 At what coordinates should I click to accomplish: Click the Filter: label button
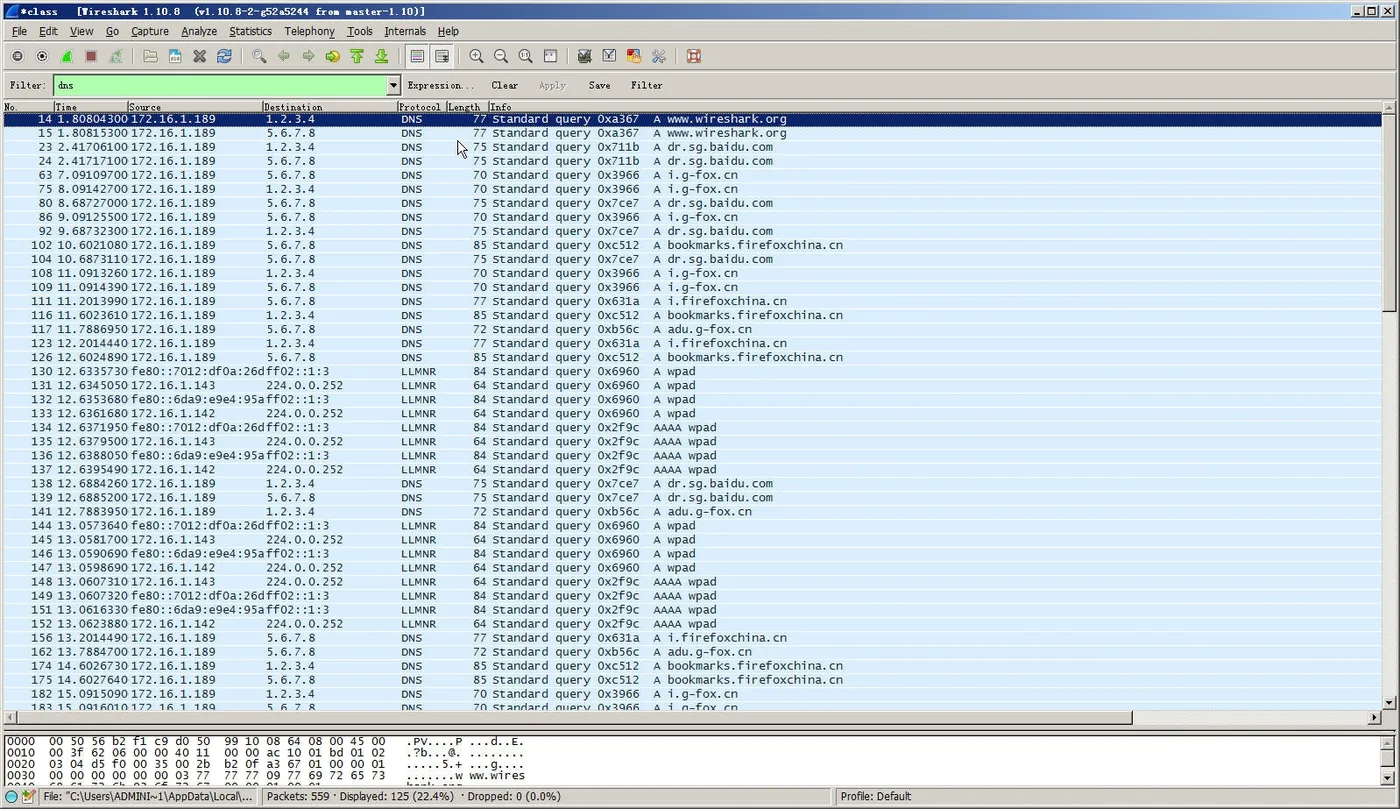point(27,86)
